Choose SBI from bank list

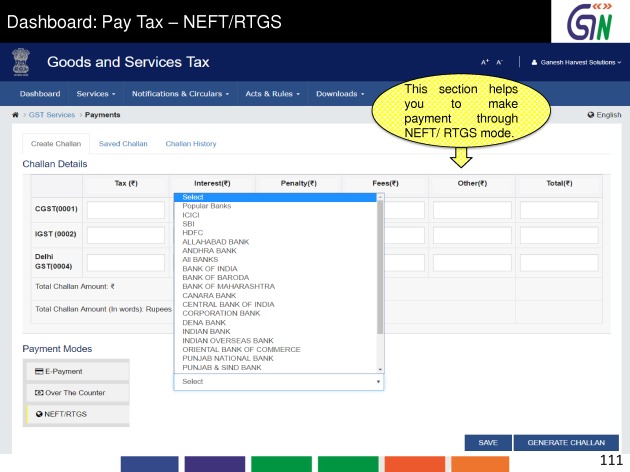click(276, 224)
